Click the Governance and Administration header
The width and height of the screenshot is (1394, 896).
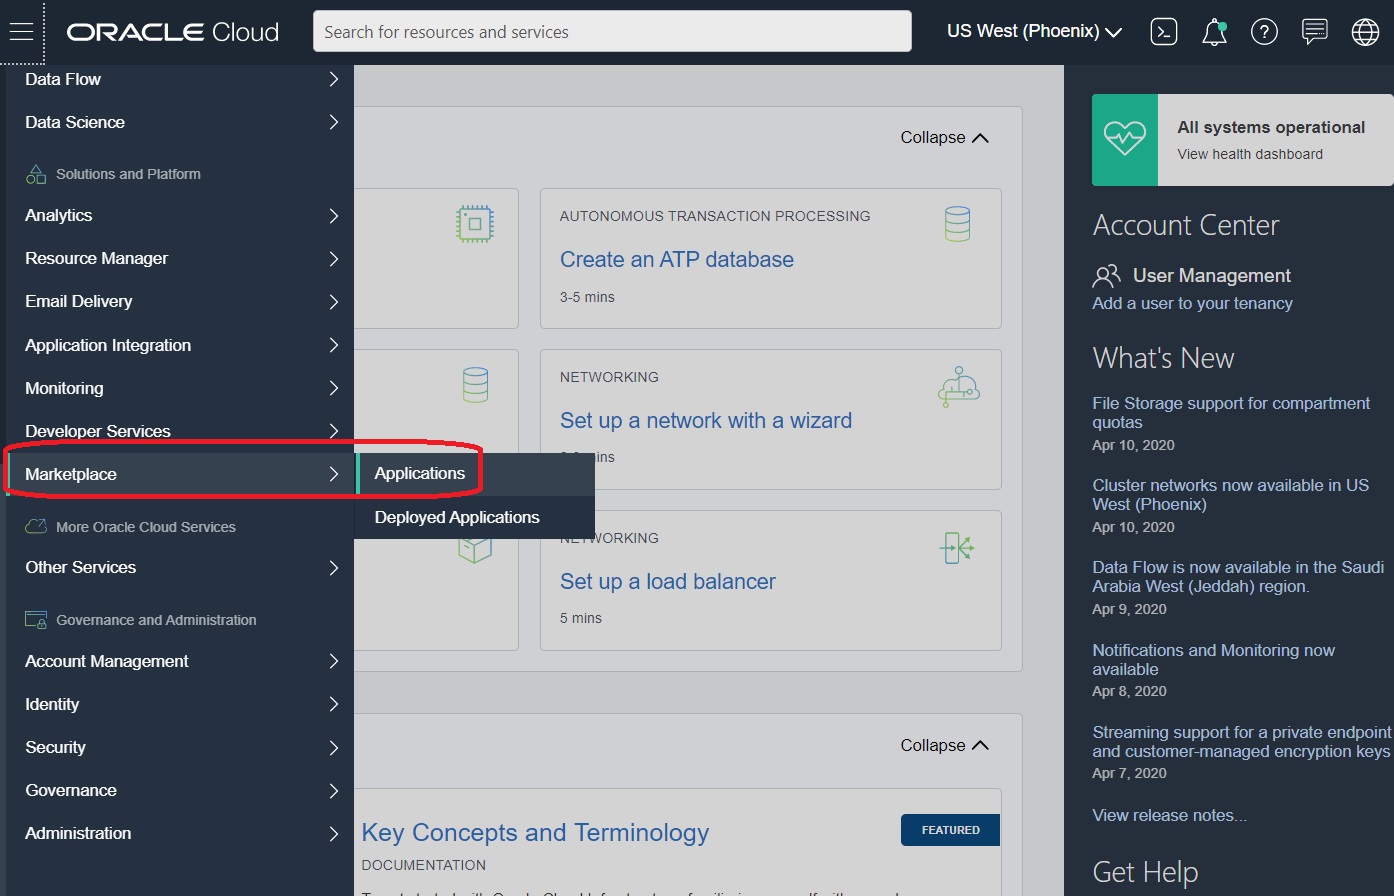click(156, 620)
